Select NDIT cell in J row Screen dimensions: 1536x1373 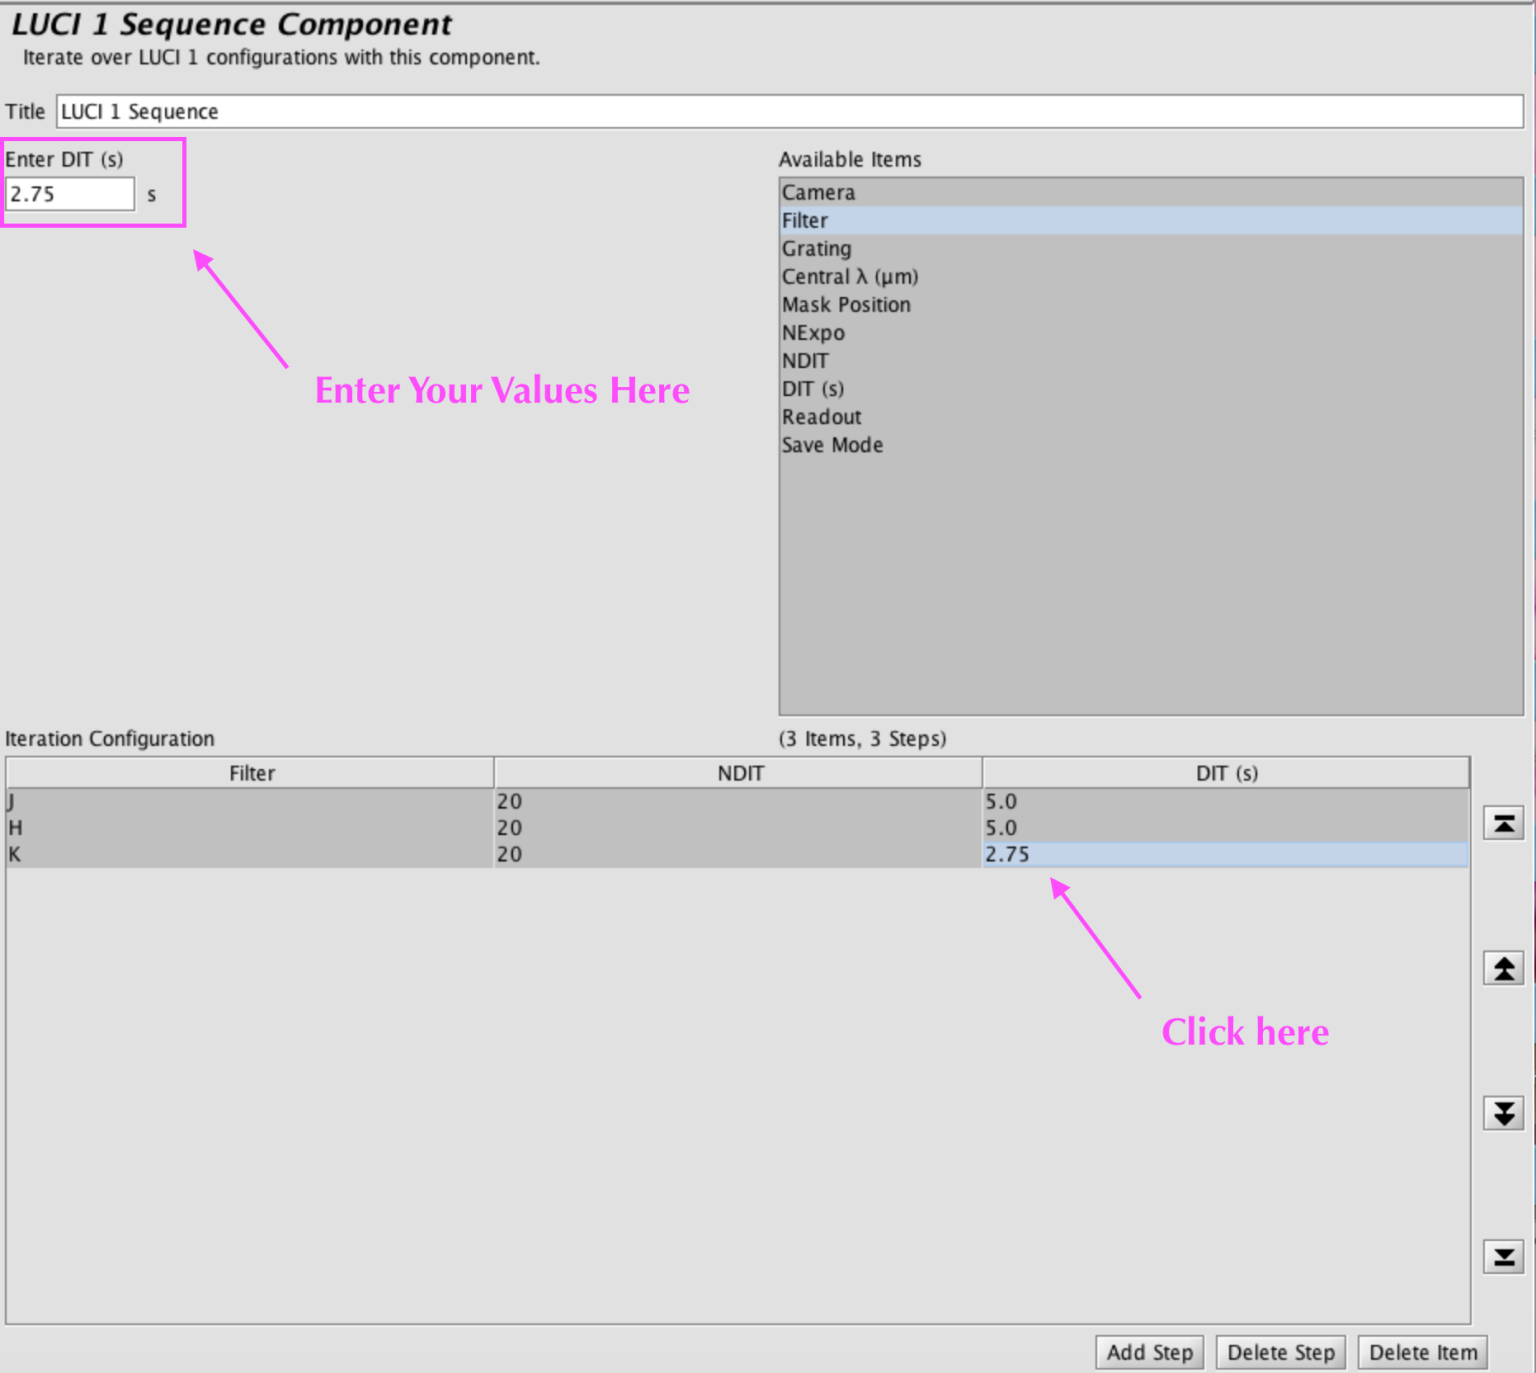pos(738,801)
